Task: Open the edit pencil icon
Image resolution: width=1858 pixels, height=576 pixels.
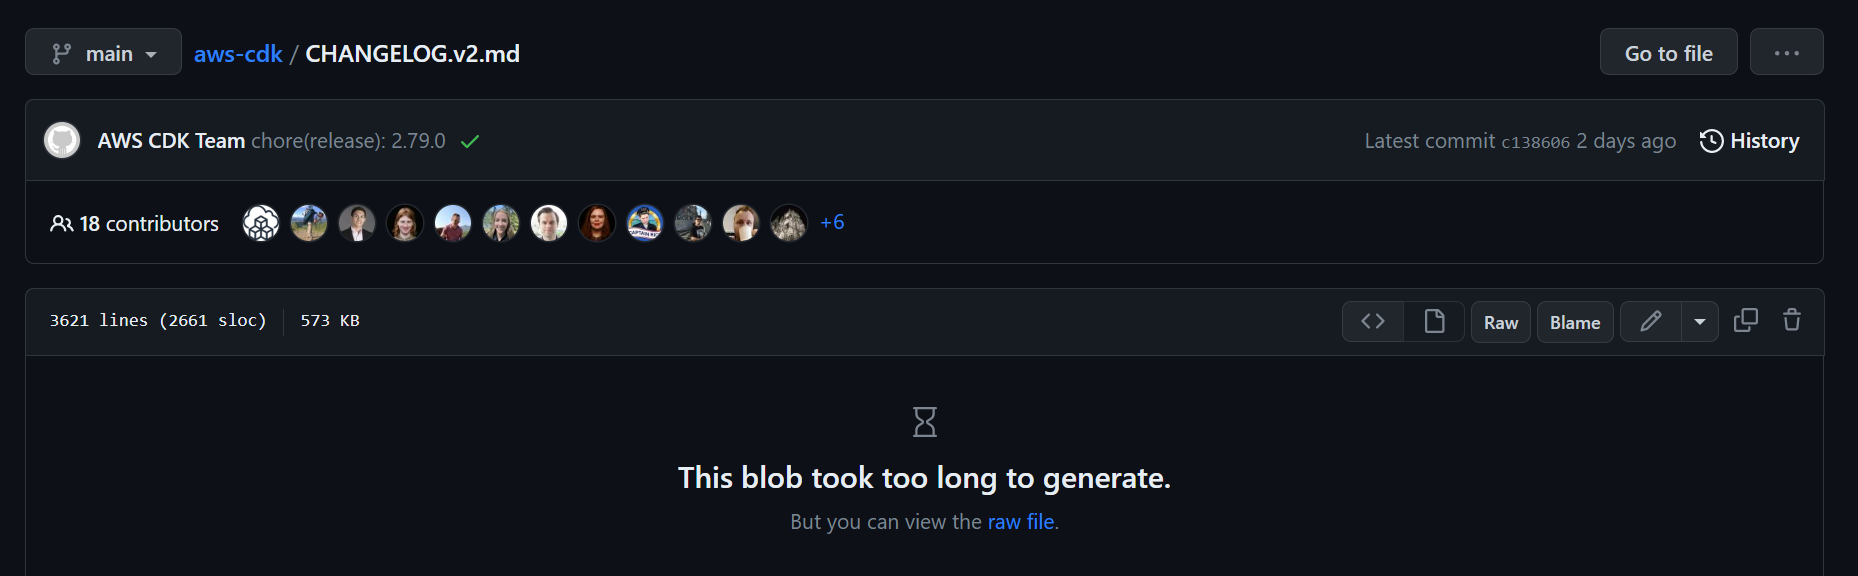Action: click(x=1649, y=321)
